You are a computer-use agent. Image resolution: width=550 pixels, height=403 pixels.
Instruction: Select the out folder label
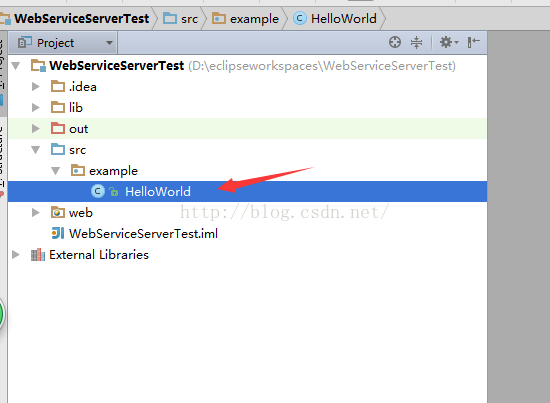(x=79, y=129)
